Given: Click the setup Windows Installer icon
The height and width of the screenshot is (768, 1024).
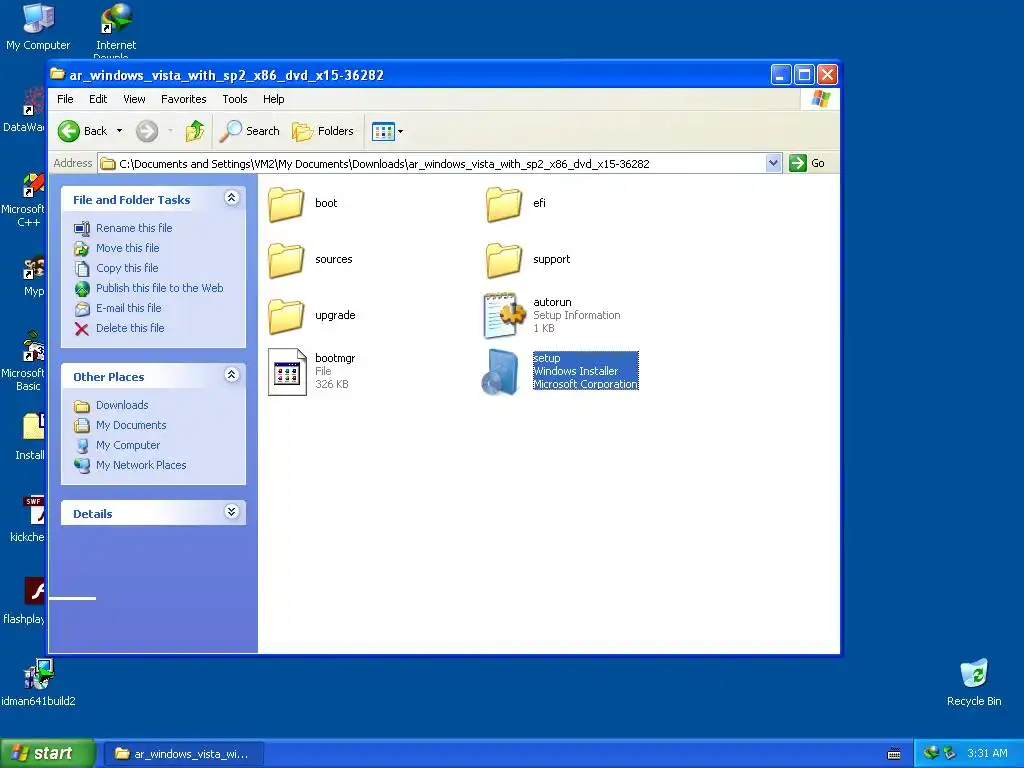Looking at the screenshot, I should (x=500, y=372).
